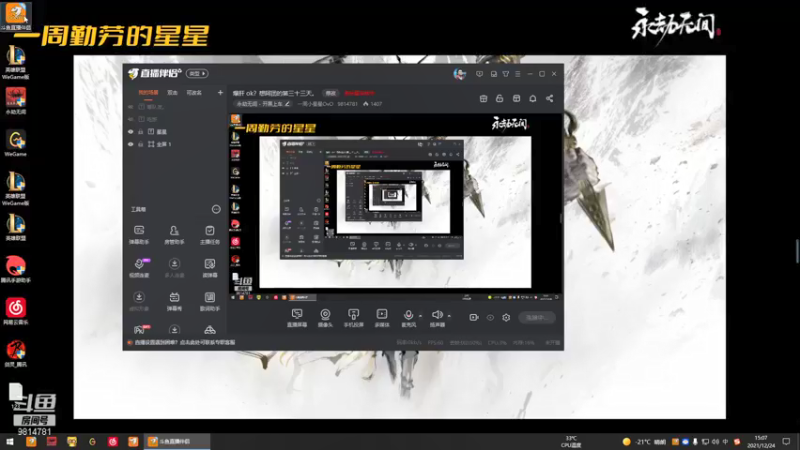Click the download-style tool in third toolbox row
Viewport: 800px width, 450px height.
click(139, 301)
